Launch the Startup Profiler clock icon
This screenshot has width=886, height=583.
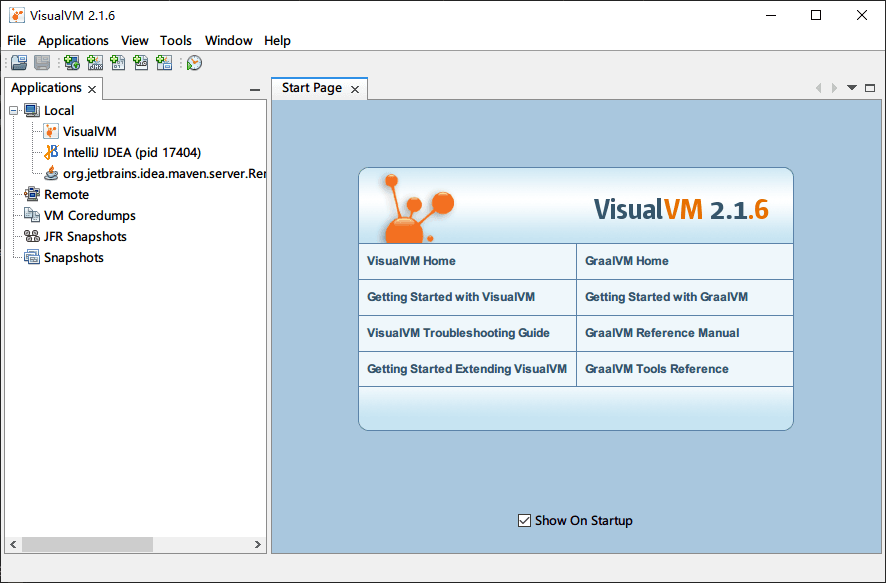click(194, 63)
